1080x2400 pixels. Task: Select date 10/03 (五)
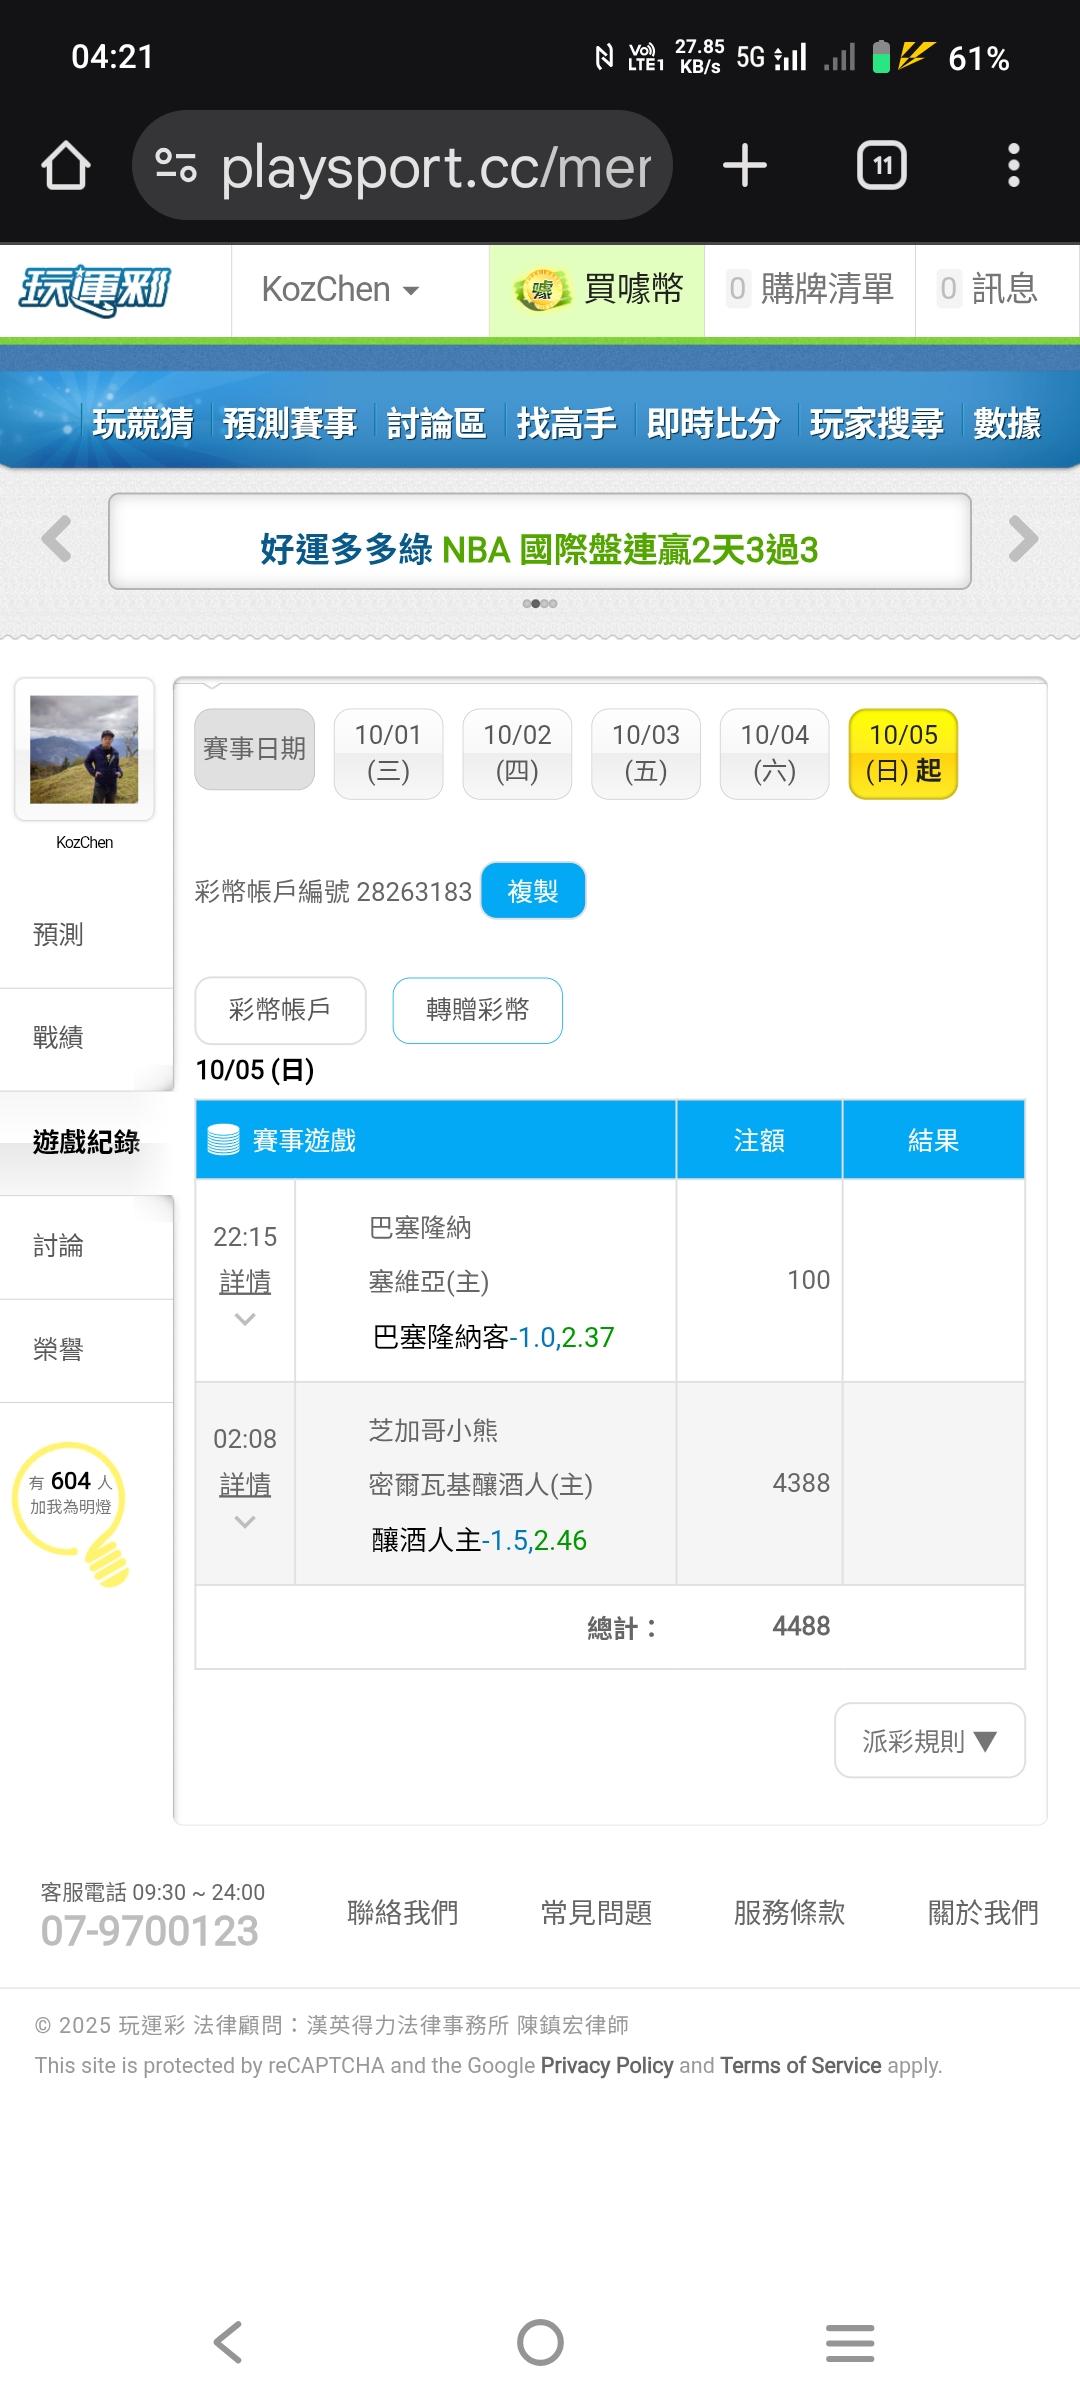coord(646,753)
